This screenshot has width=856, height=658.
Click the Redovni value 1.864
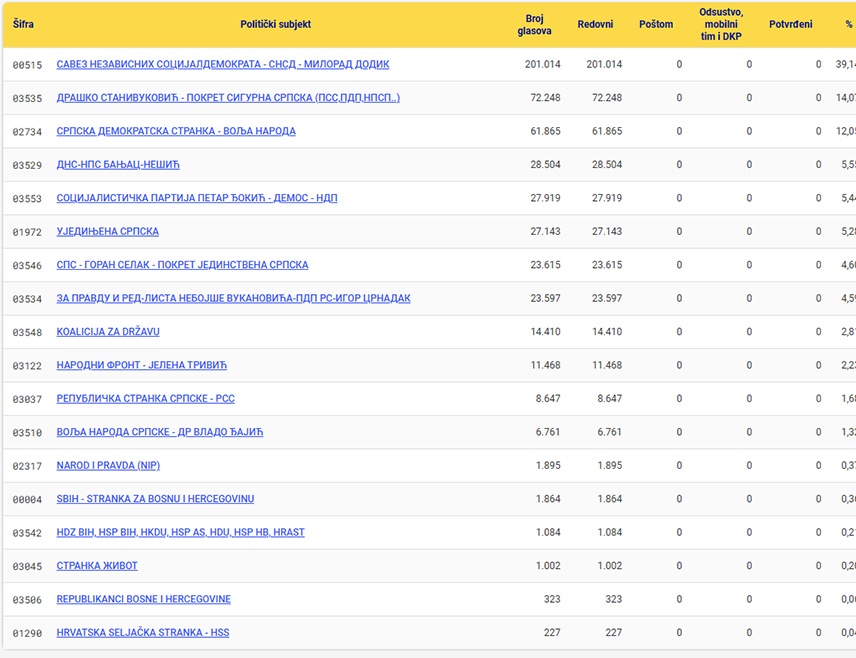click(x=610, y=499)
